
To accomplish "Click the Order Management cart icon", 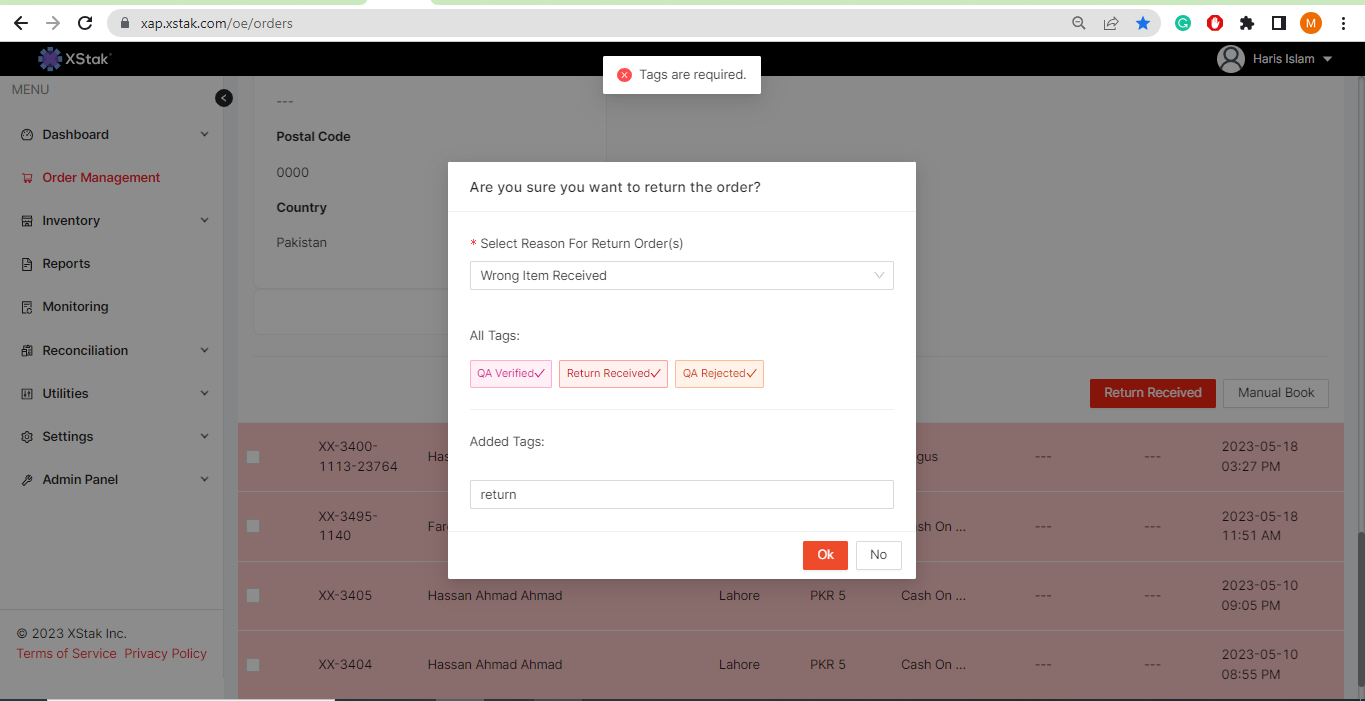I will pos(27,178).
